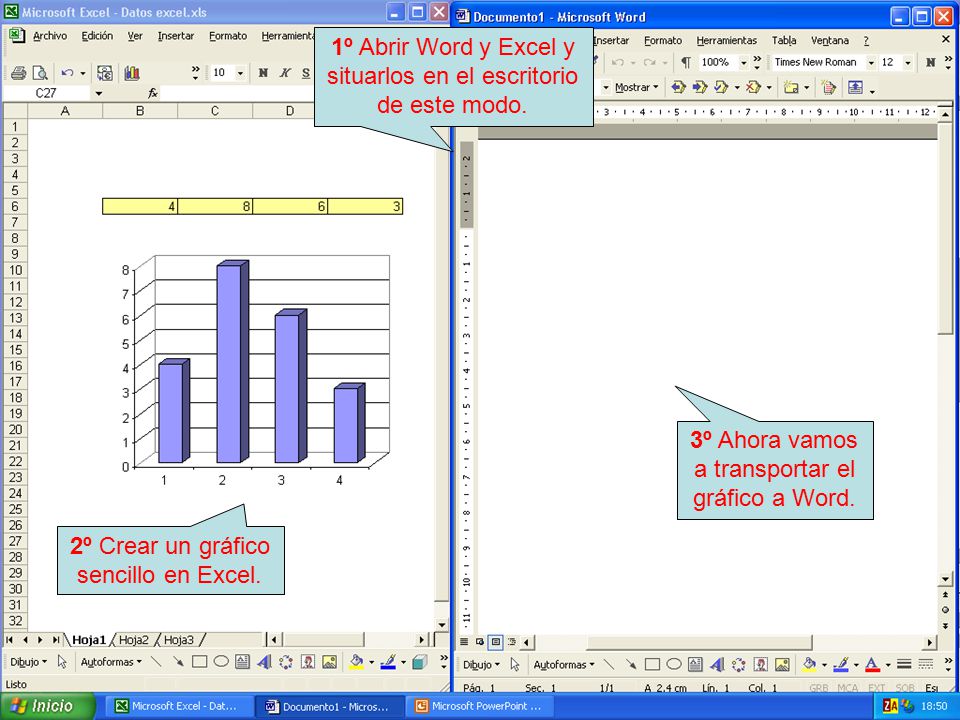The height and width of the screenshot is (720, 960).
Task: Open the Chart Wizard in Excel toolbar
Action: coord(132,73)
